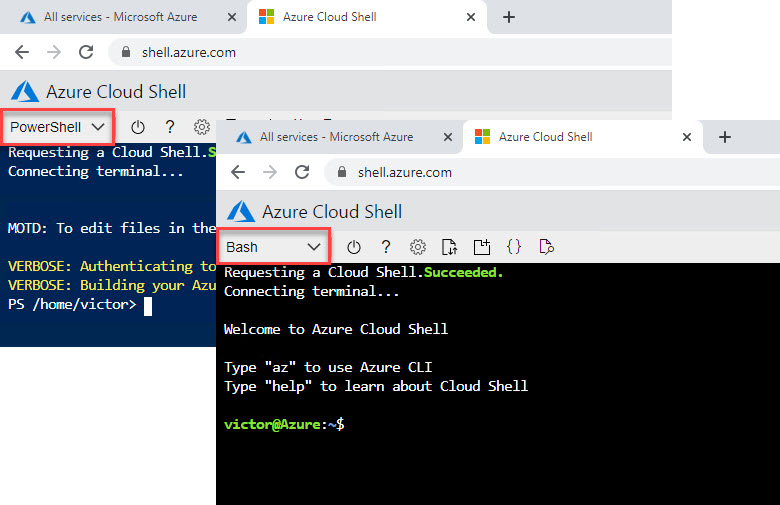Click 'VERBOSE: Authenticating to' line in PowerShell
The image size is (780, 505).
(112, 266)
